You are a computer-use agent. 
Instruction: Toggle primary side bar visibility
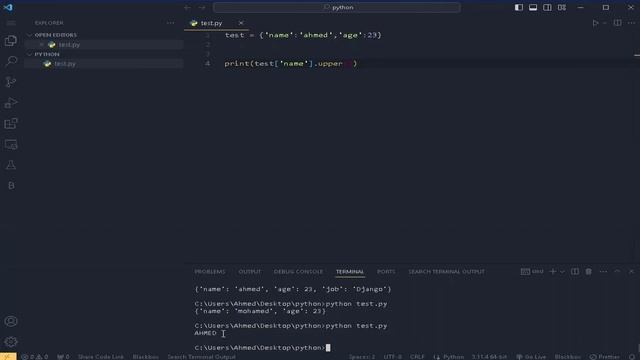[x=519, y=7]
